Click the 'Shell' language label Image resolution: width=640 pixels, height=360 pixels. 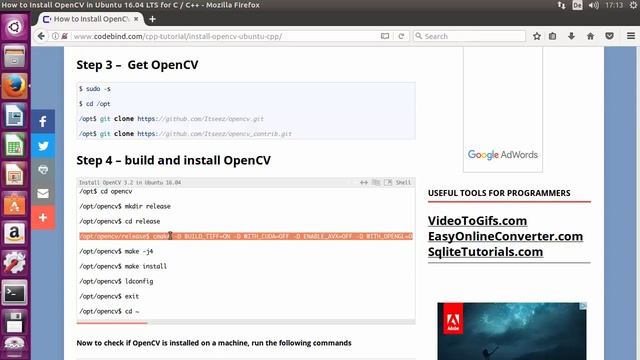(x=403, y=182)
